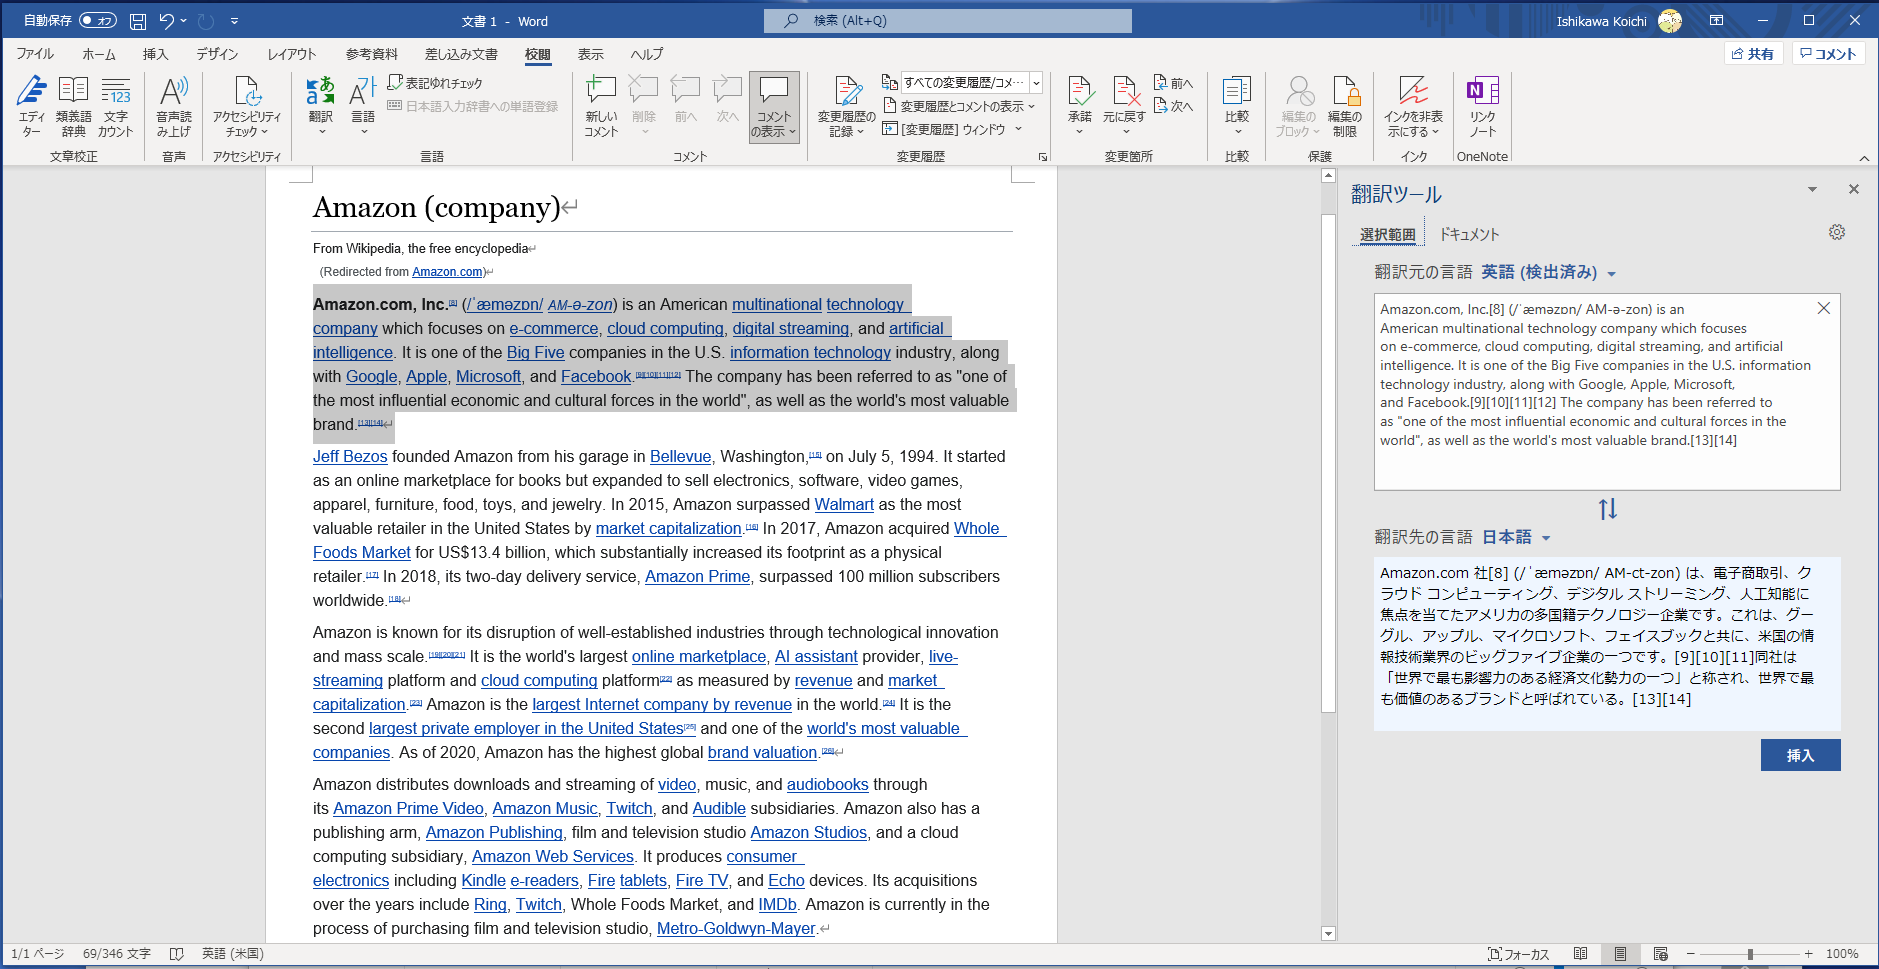Click the zoom slider handle
The width and height of the screenshot is (1879, 969).
tap(1750, 954)
